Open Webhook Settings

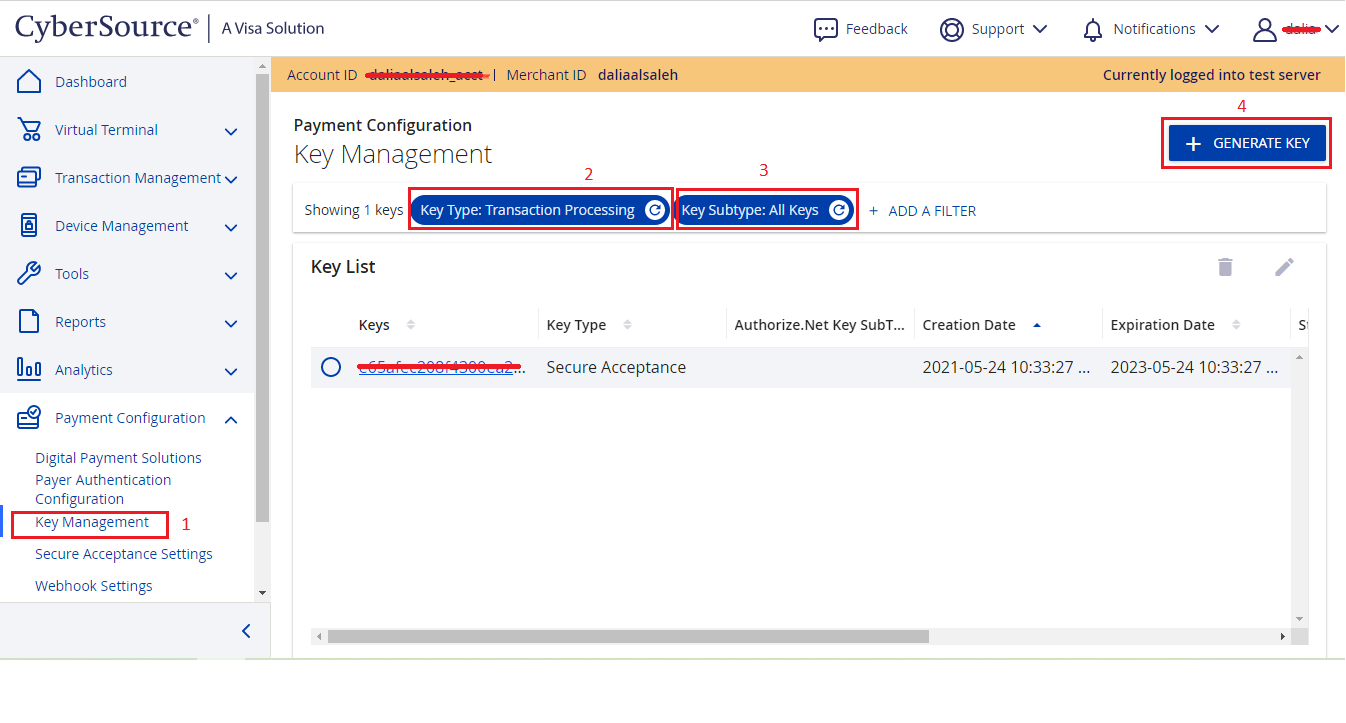tap(94, 586)
